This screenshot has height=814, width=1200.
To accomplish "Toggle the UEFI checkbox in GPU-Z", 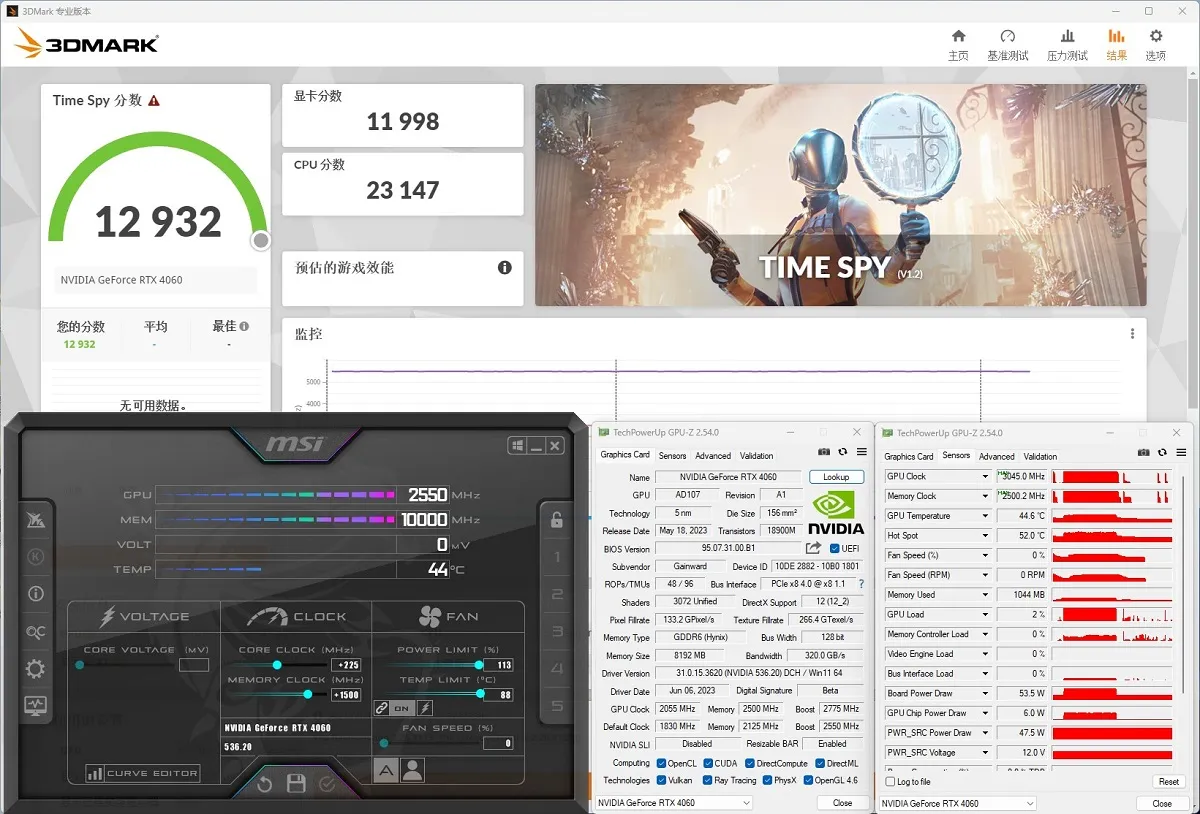I will pyautogui.click(x=835, y=549).
